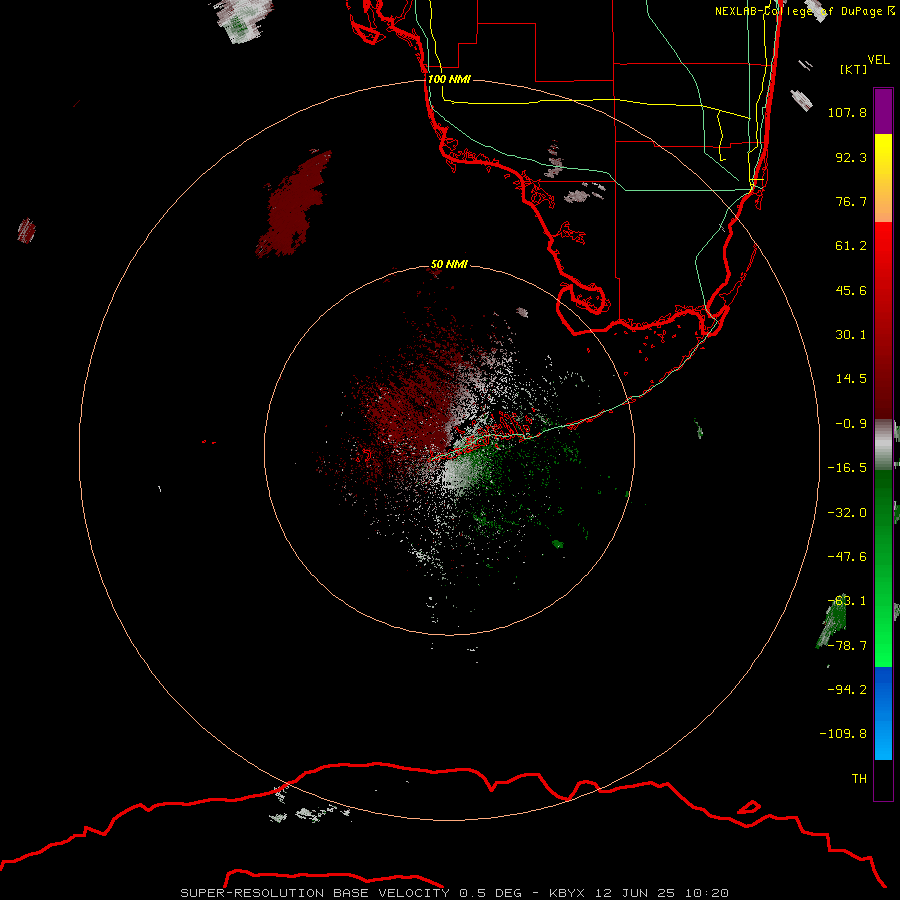
Task: Click the blue segment of velocity color bar
Action: [883, 713]
